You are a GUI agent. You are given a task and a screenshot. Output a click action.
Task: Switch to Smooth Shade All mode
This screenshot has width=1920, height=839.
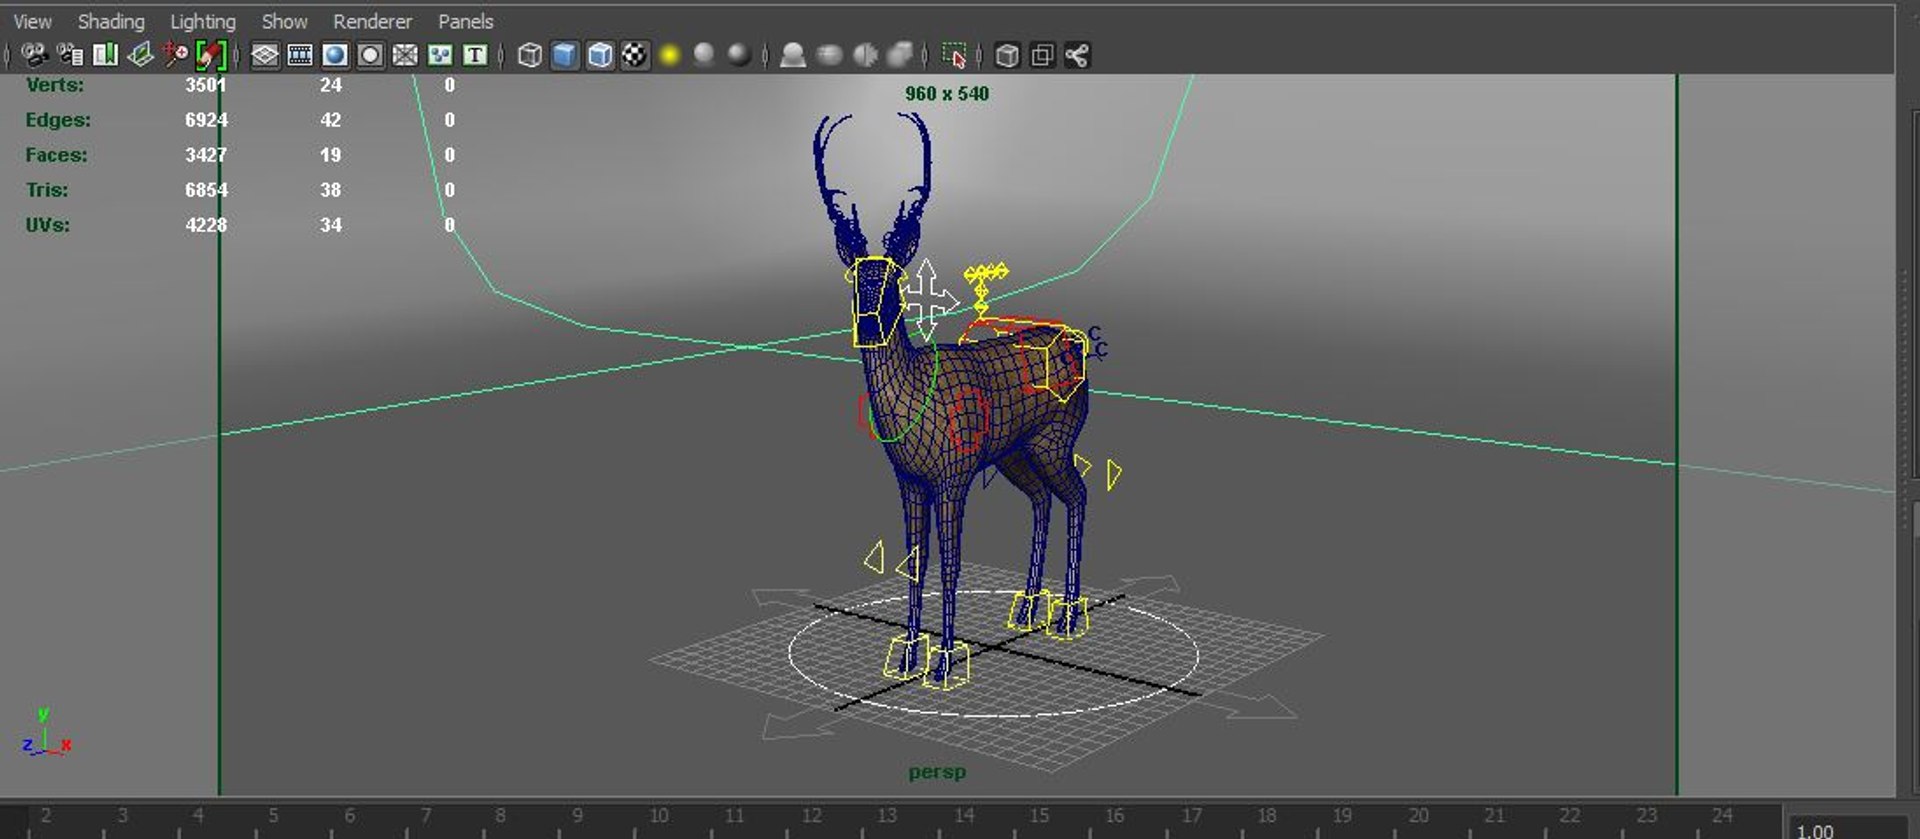click(x=565, y=55)
